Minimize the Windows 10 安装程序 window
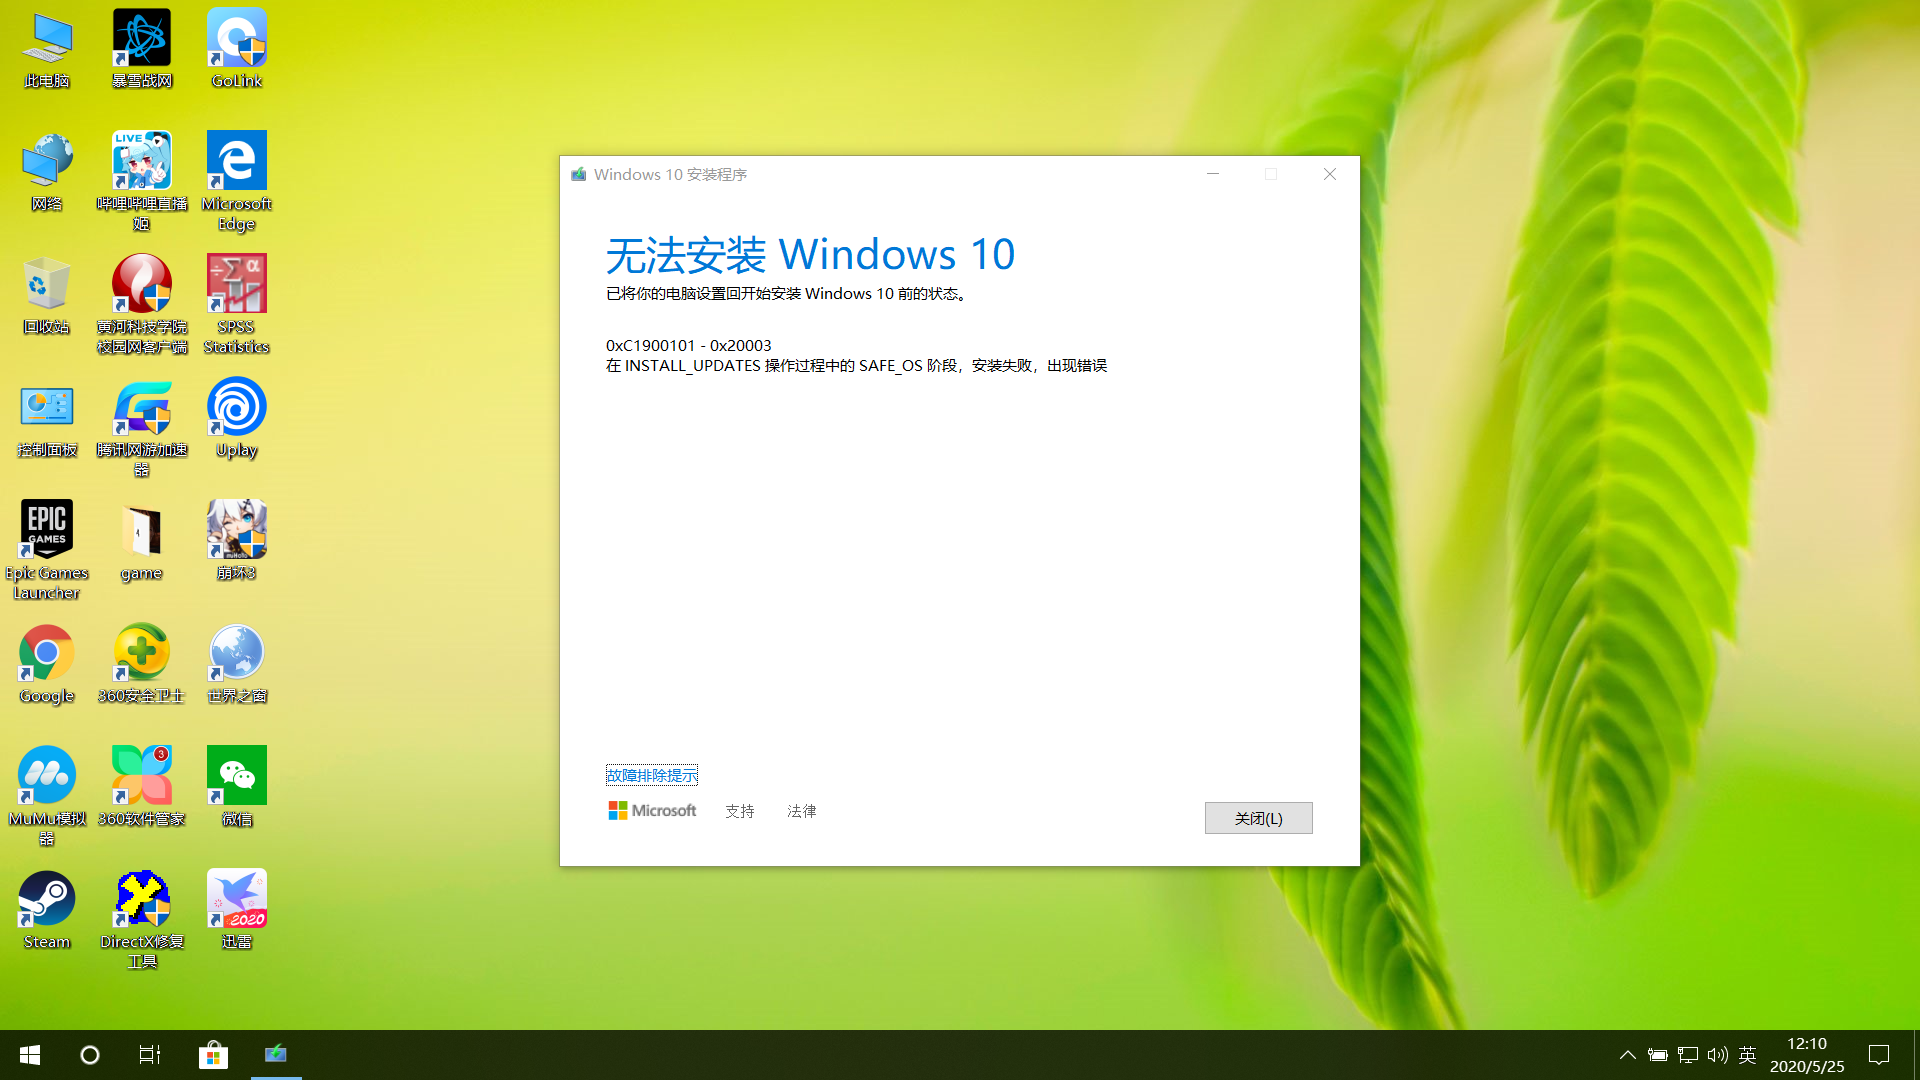 1213,174
